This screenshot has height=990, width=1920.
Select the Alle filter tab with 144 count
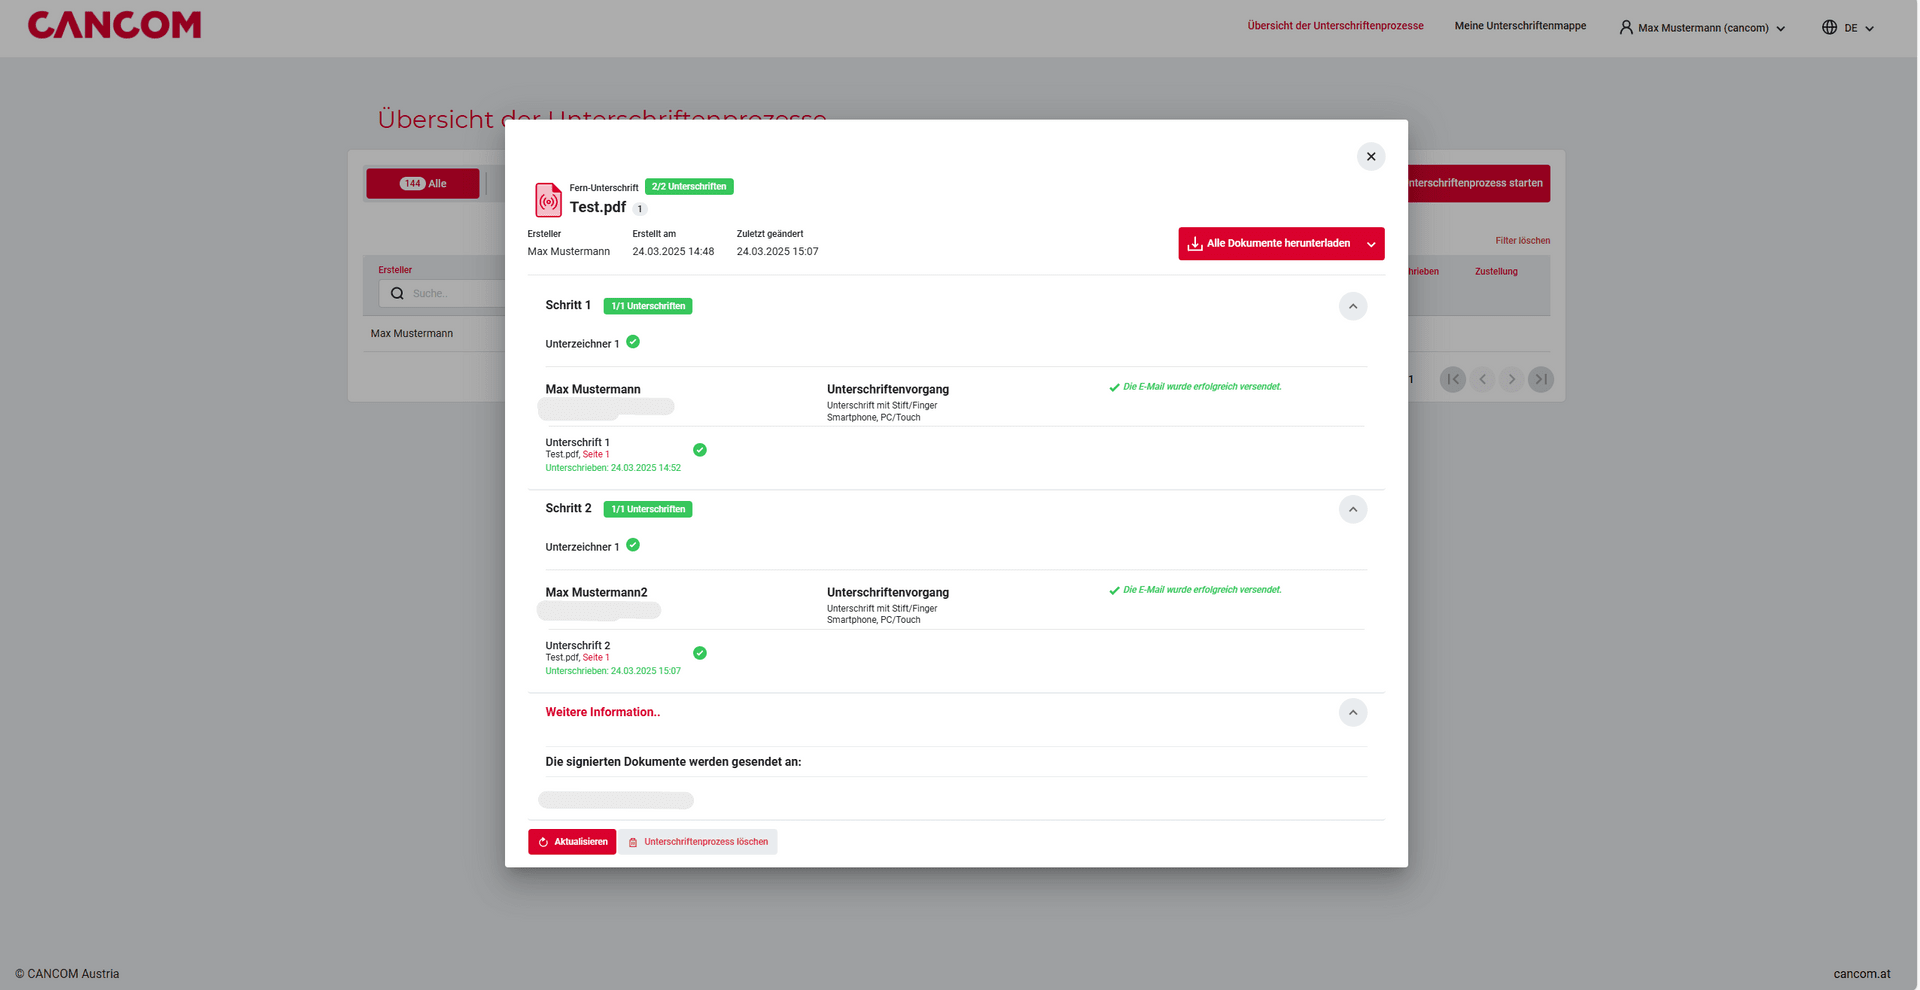point(423,184)
